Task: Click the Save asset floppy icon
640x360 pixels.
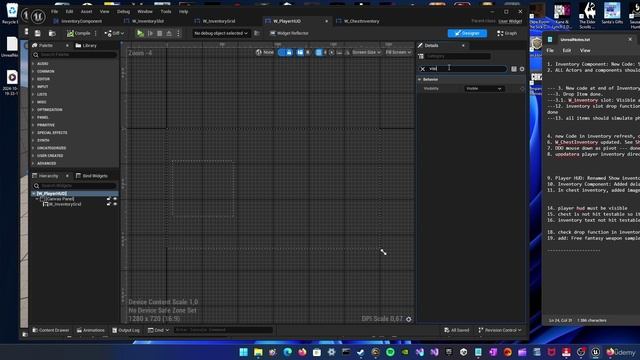Action: [38, 33]
